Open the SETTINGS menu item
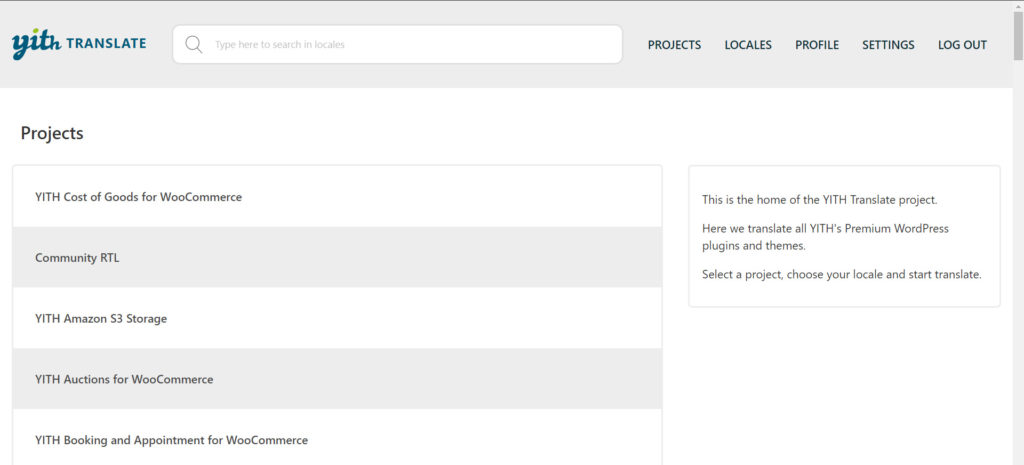This screenshot has width=1024, height=465. click(x=888, y=45)
